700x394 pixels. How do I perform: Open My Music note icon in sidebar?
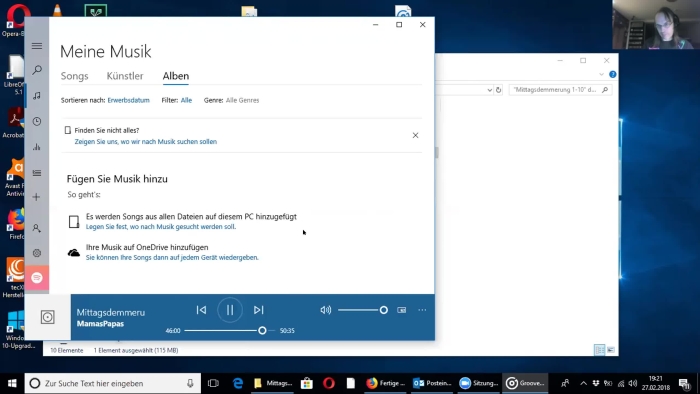coord(37,95)
